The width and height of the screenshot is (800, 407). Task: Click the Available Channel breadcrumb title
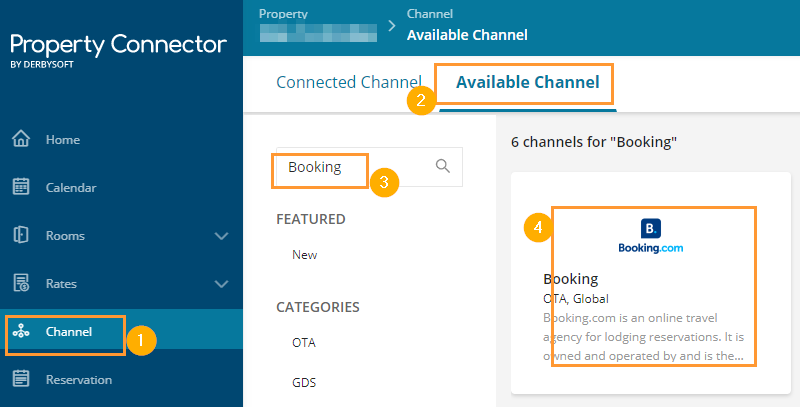pyautogui.click(x=467, y=35)
